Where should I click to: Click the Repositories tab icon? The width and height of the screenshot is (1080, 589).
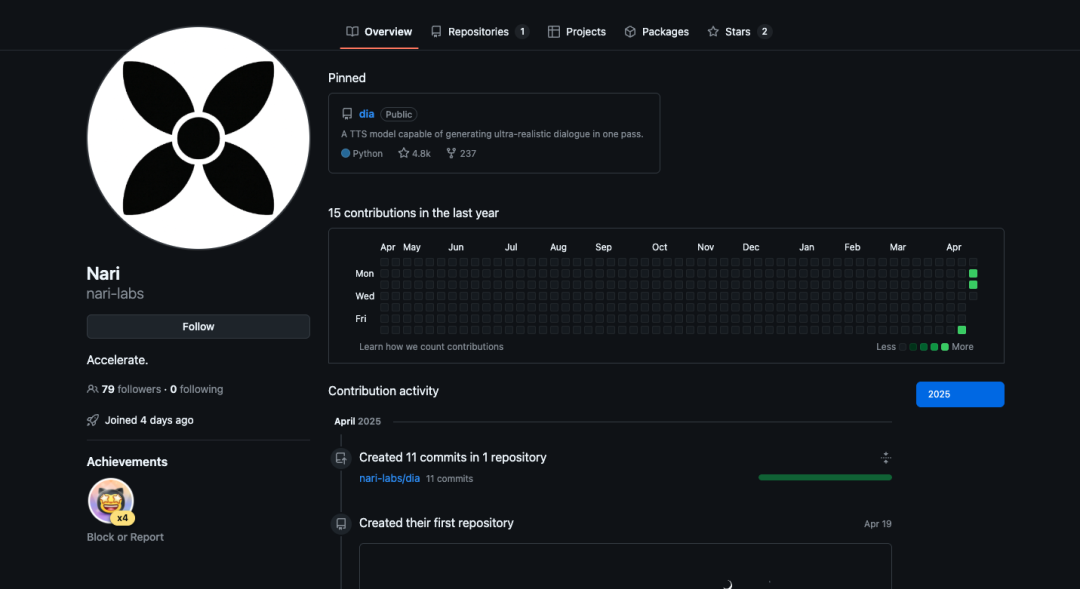coord(436,32)
